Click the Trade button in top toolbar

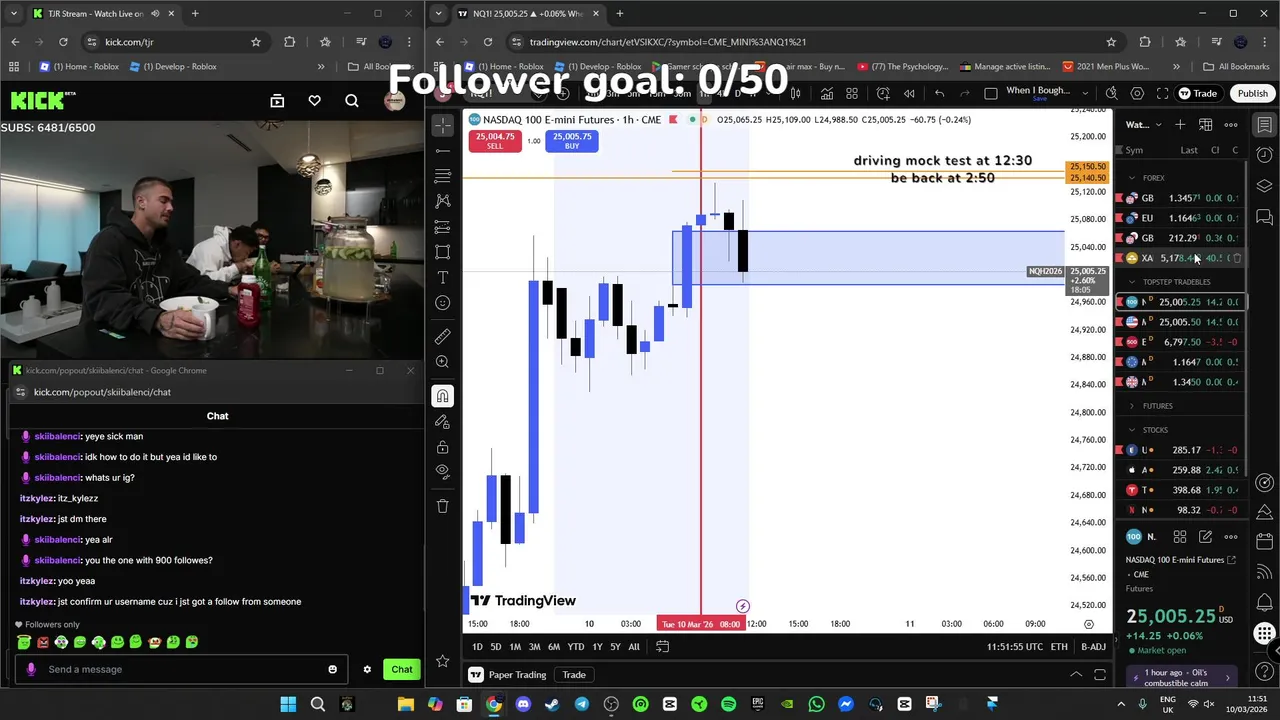coord(1197,93)
